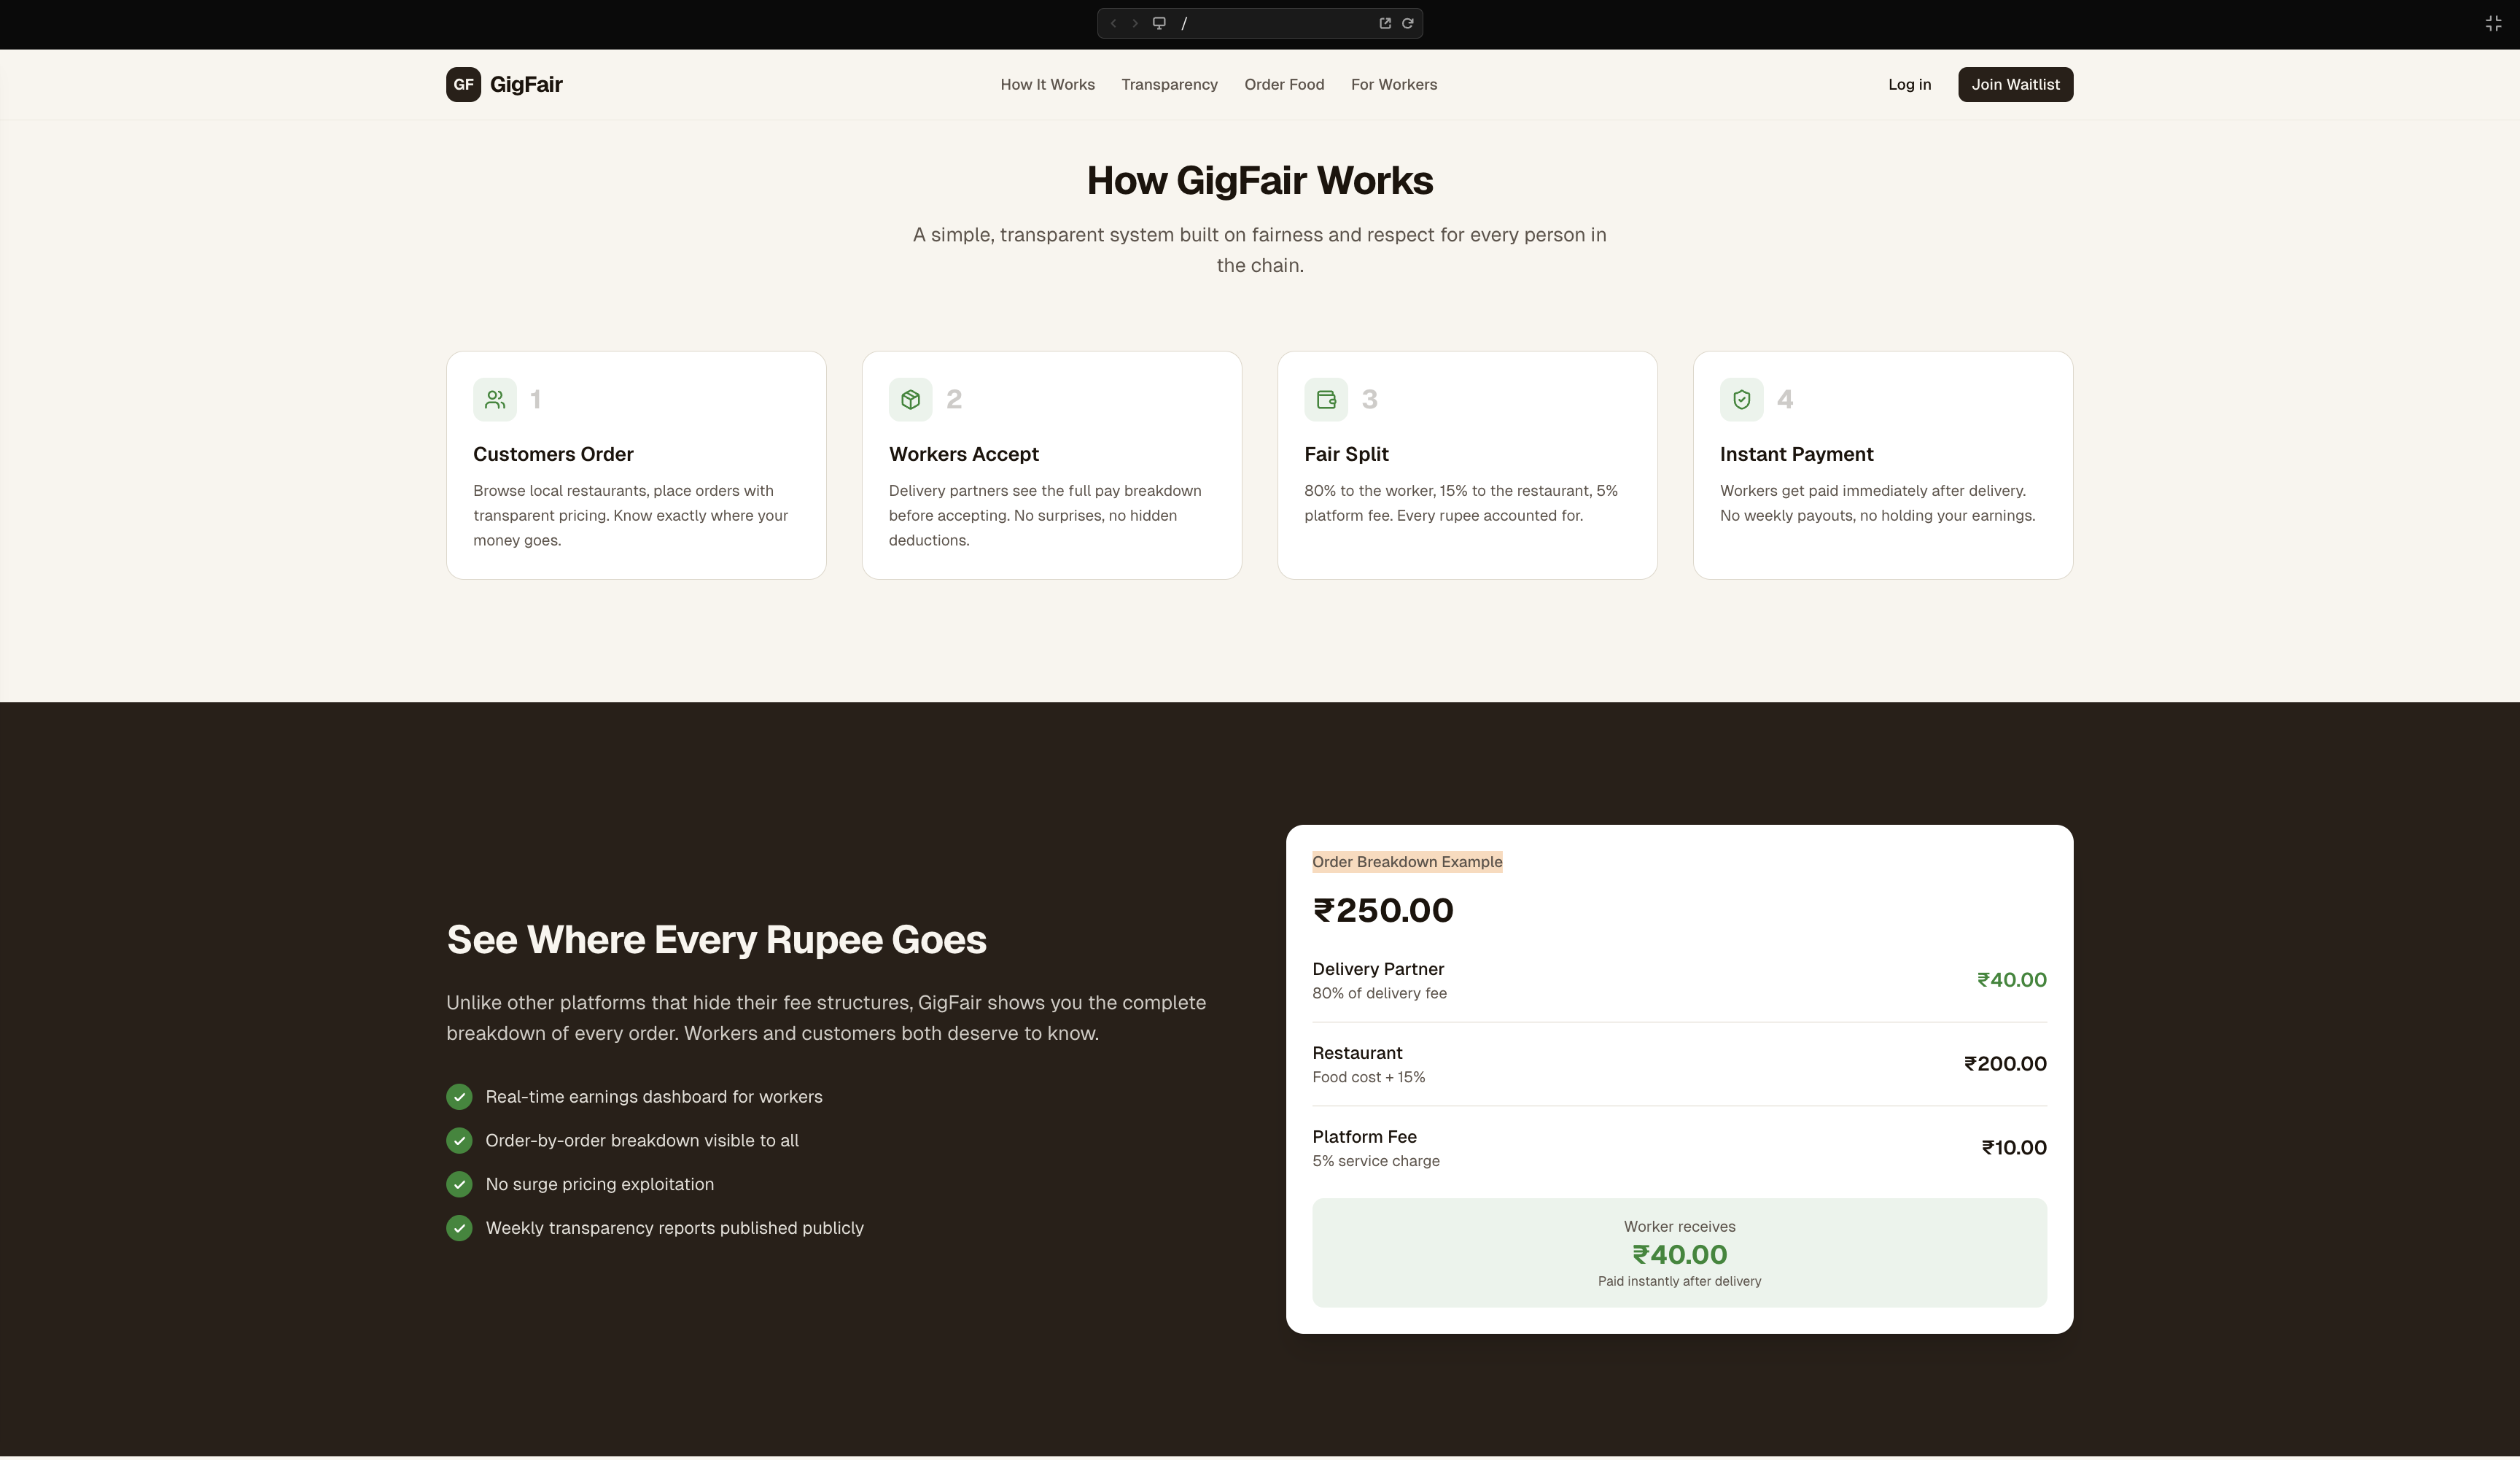Click the browser forward arrow
This screenshot has height=1460, width=2520.
(x=1135, y=22)
